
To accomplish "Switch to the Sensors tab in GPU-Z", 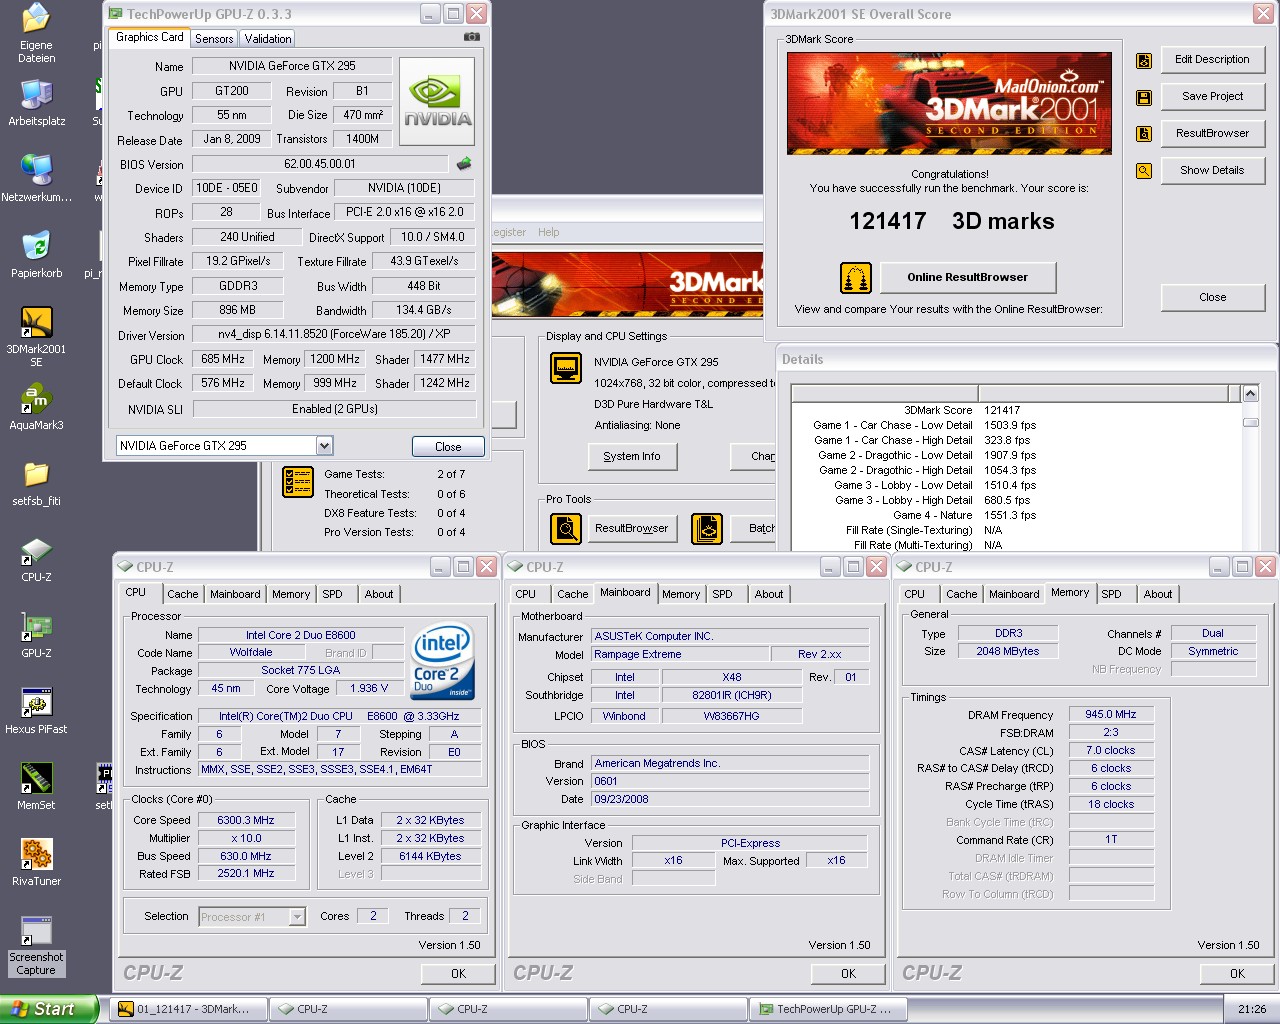I will (x=214, y=39).
